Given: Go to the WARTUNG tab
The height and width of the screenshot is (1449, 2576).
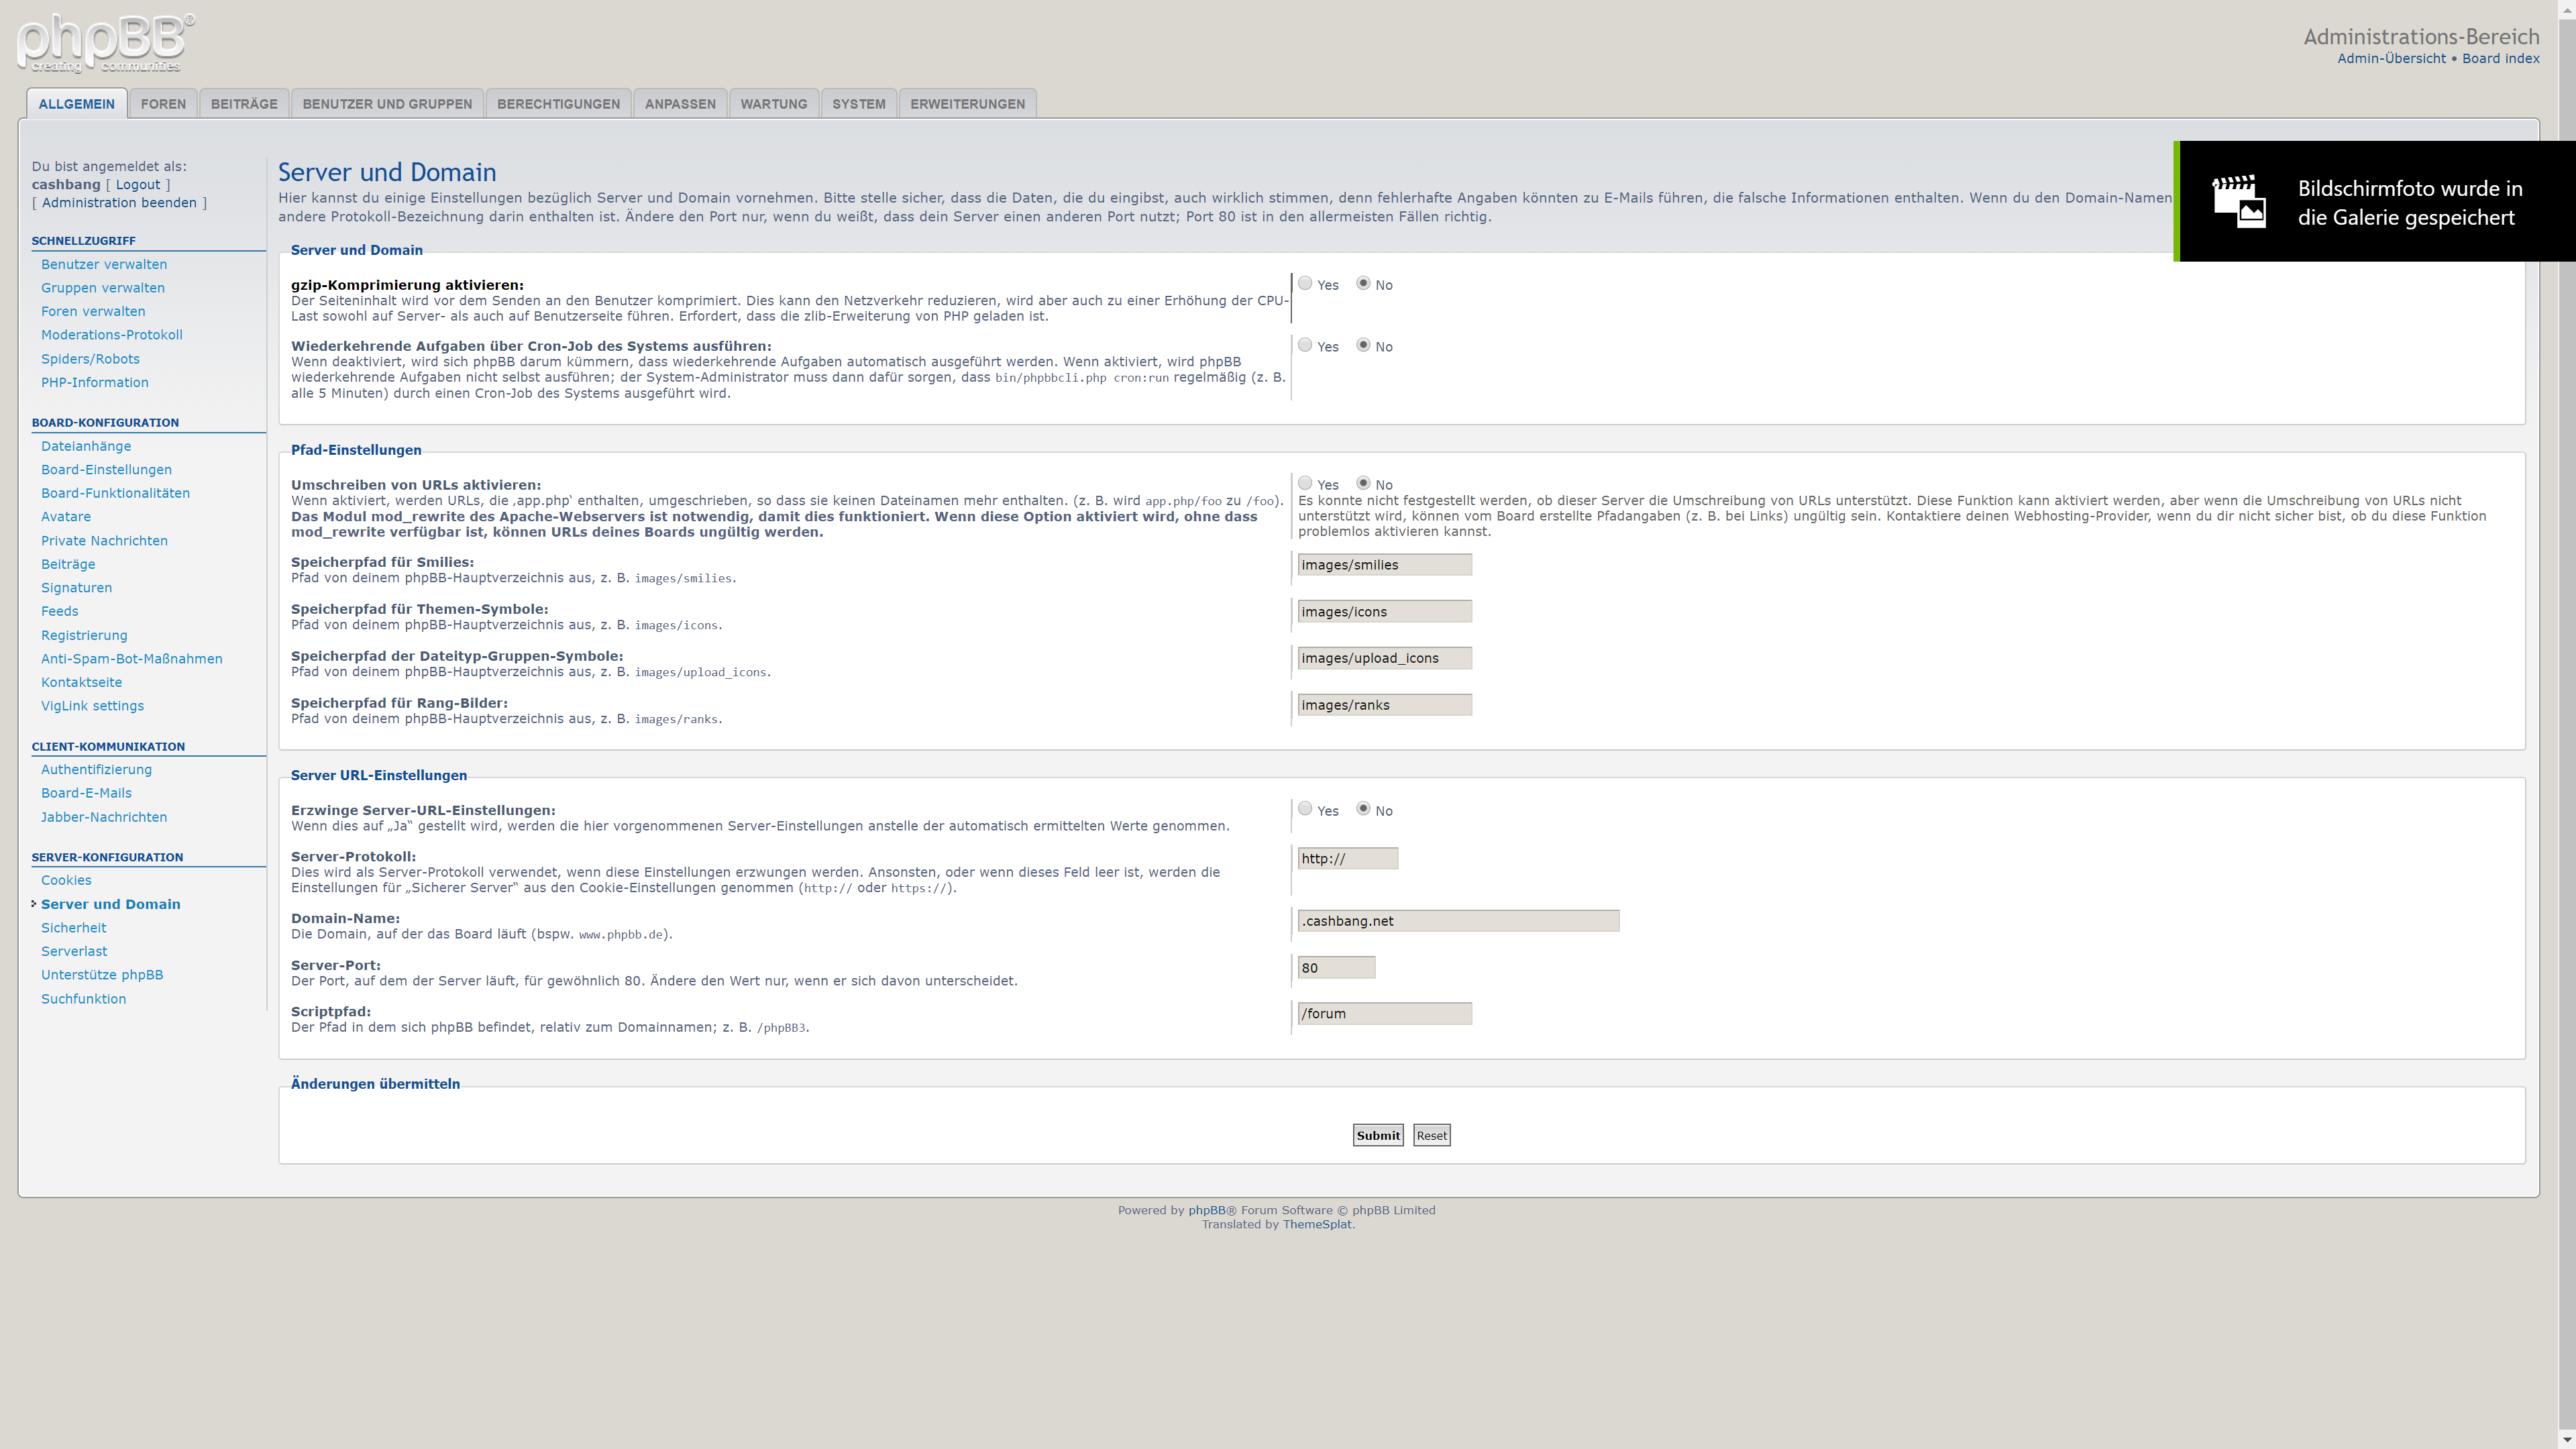Looking at the screenshot, I should (773, 104).
